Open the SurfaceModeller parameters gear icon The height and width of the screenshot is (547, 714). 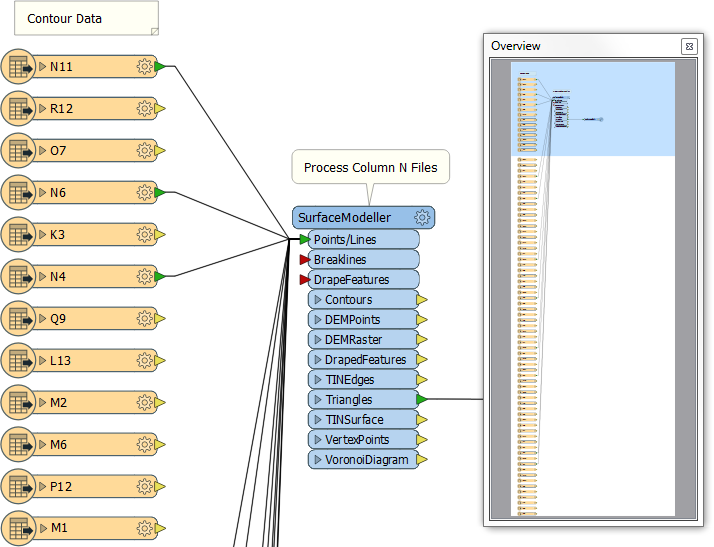tap(422, 217)
